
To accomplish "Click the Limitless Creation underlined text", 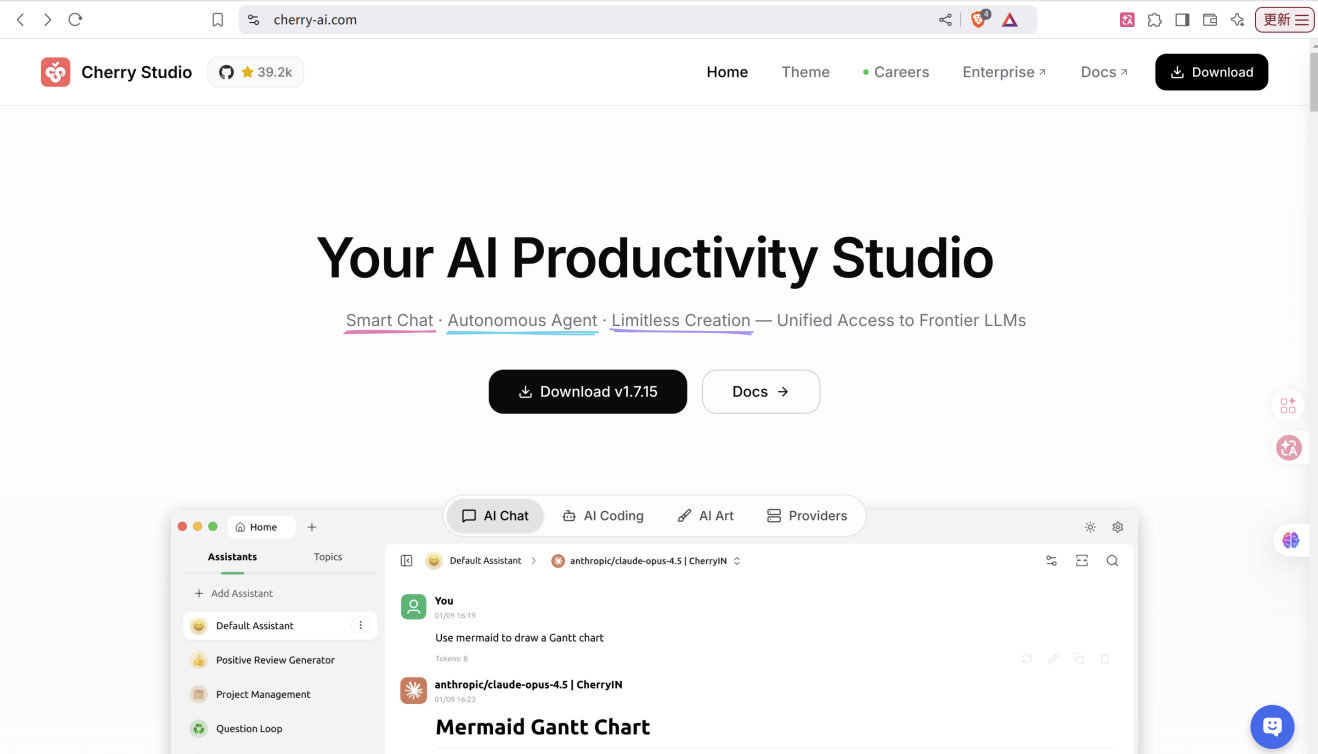I will pyautogui.click(x=681, y=321).
